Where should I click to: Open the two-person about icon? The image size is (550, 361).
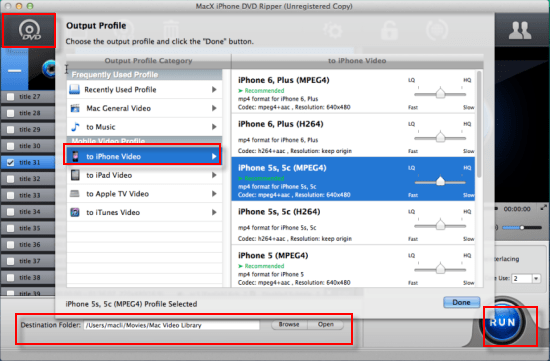pyautogui.click(x=520, y=30)
